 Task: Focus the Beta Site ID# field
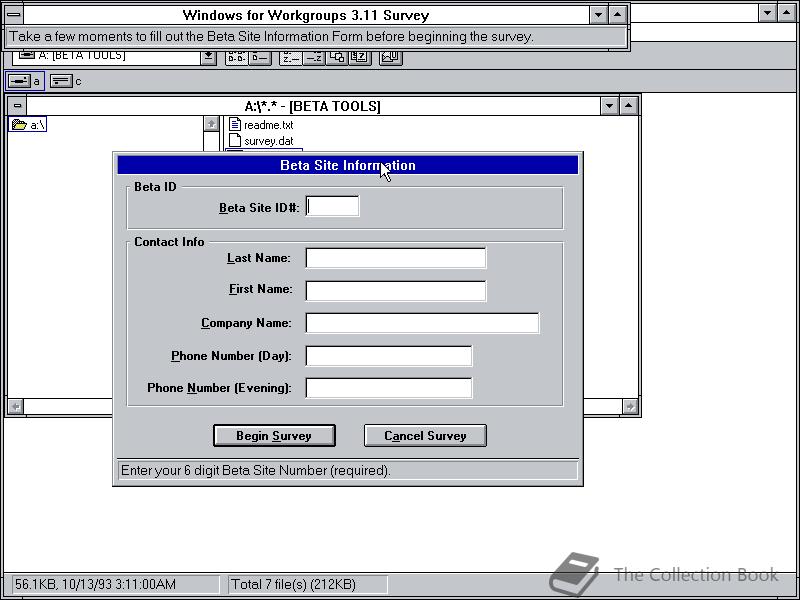tap(332, 207)
